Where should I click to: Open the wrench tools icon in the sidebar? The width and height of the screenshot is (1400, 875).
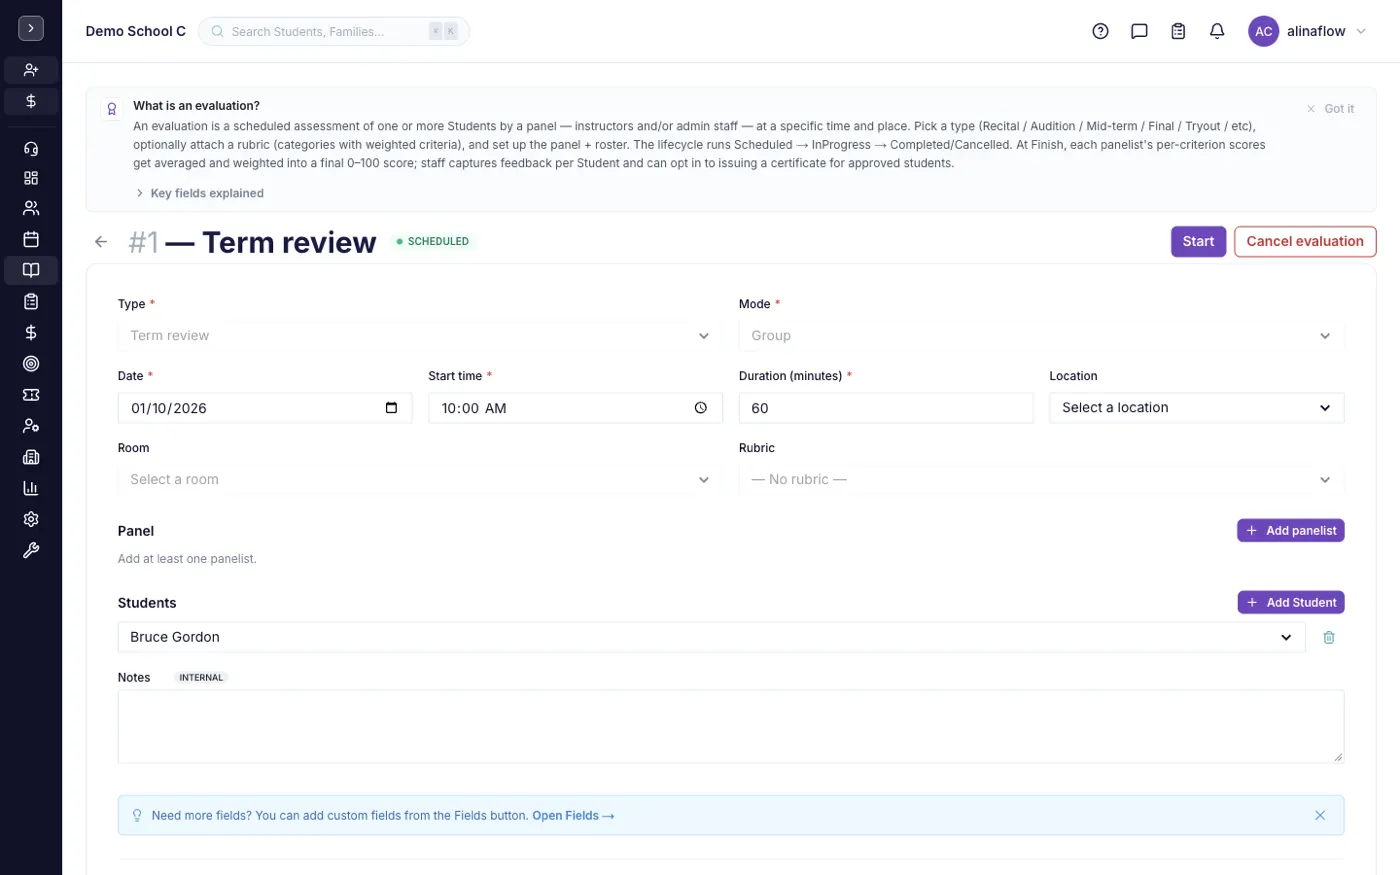tap(31, 550)
